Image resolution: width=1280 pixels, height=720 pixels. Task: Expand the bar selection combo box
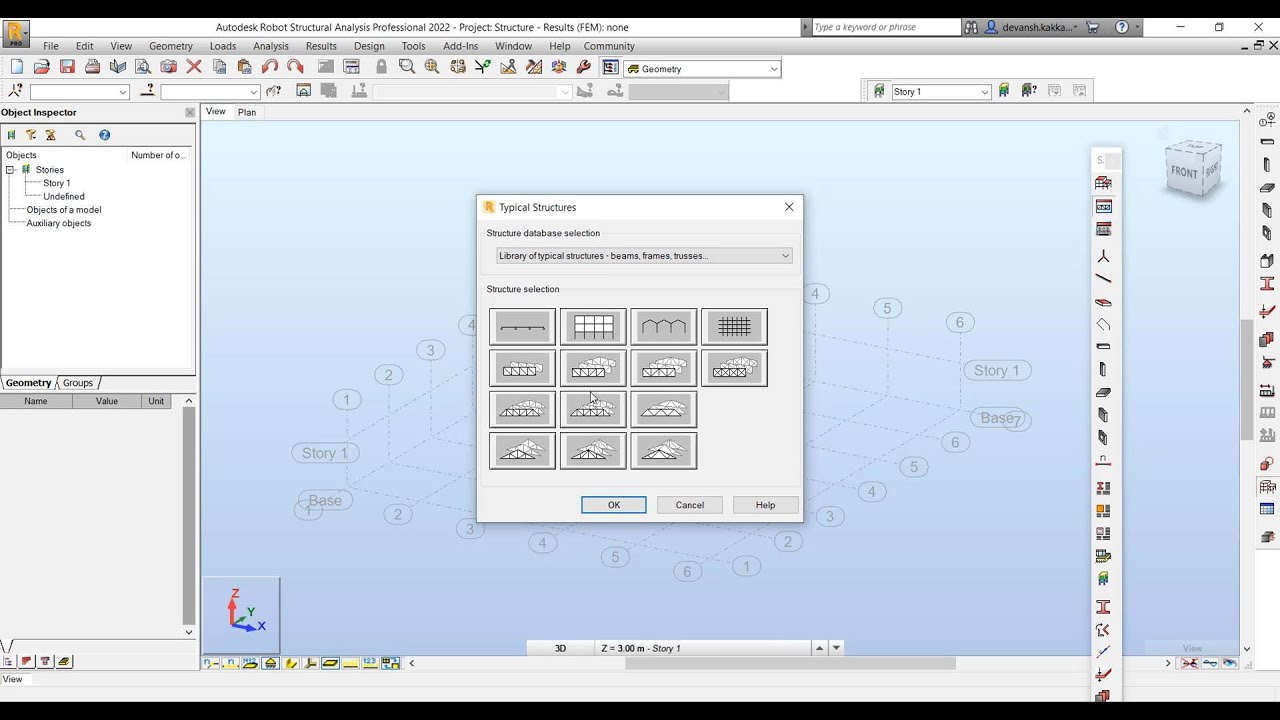pos(210,92)
